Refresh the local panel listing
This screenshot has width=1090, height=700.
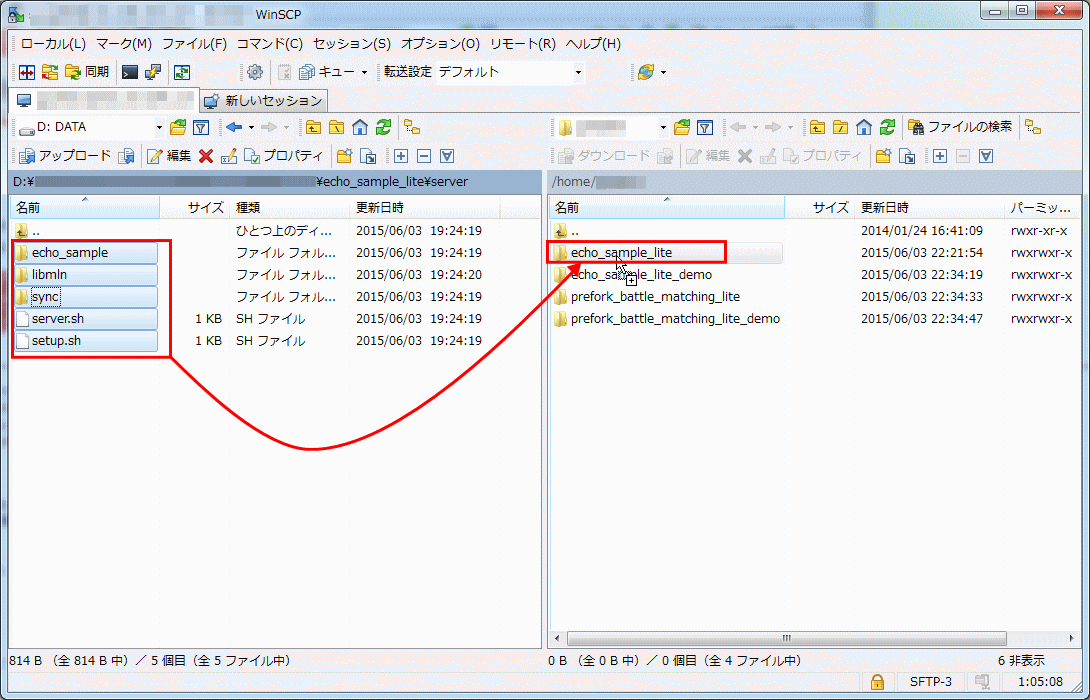pos(383,127)
